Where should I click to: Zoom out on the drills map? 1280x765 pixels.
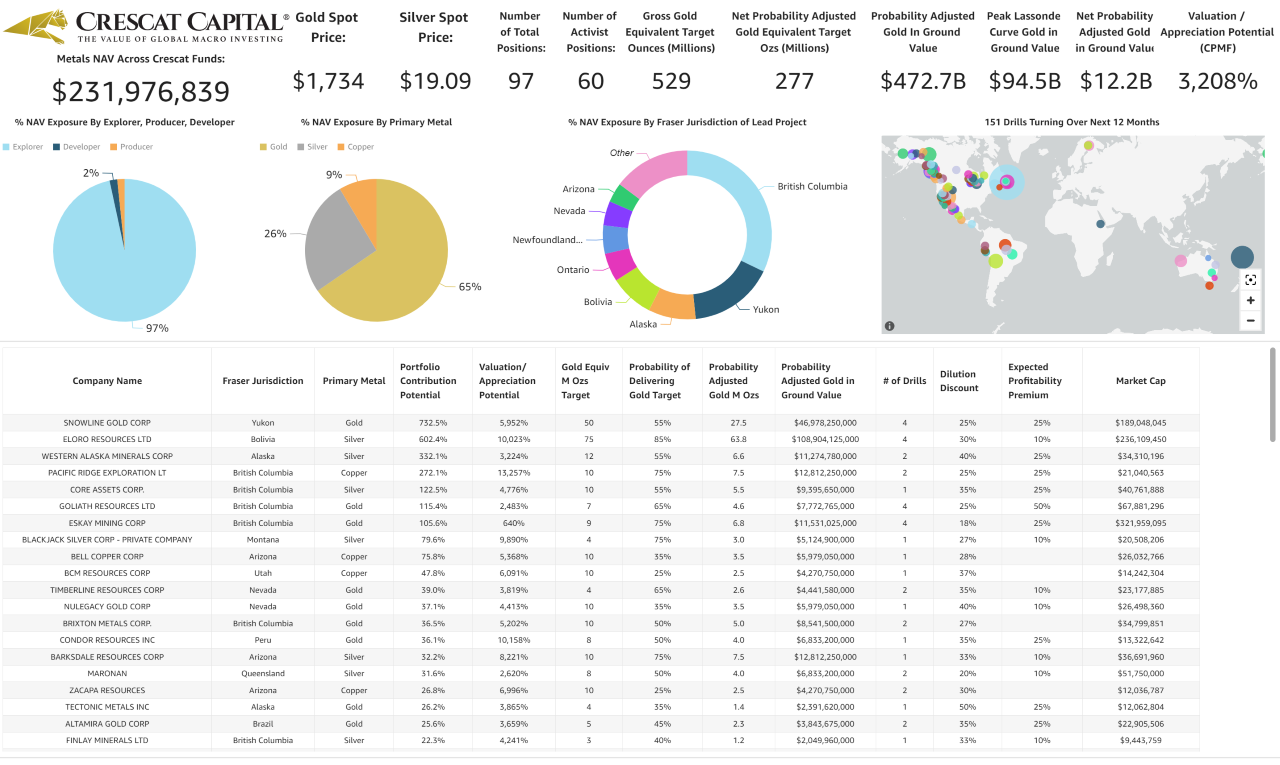tap(1250, 321)
